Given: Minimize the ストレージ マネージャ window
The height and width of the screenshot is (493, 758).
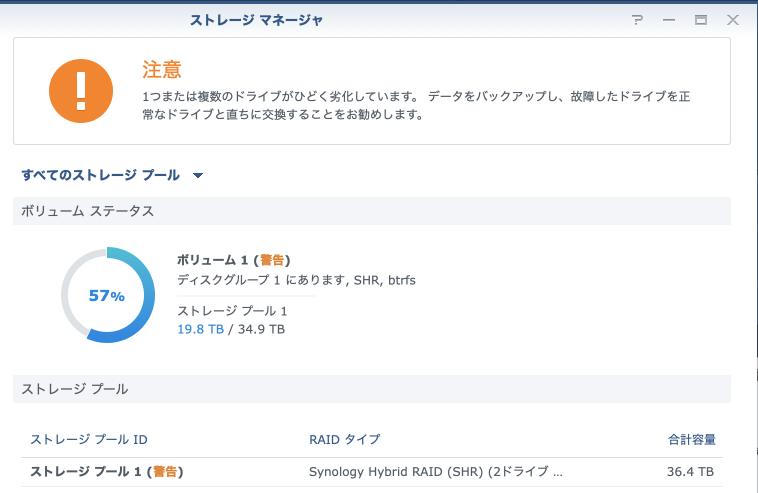Looking at the screenshot, I should pos(669,20).
